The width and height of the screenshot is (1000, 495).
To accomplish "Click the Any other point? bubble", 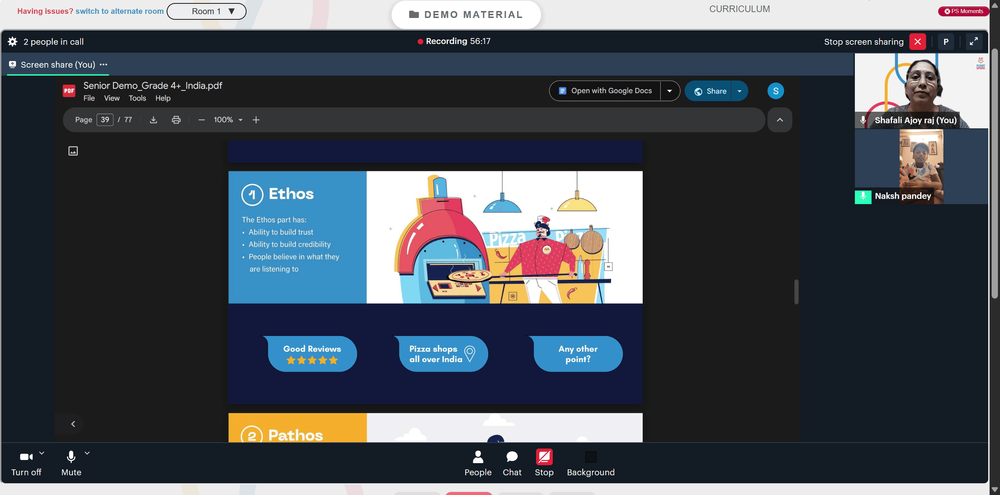I will point(578,354).
